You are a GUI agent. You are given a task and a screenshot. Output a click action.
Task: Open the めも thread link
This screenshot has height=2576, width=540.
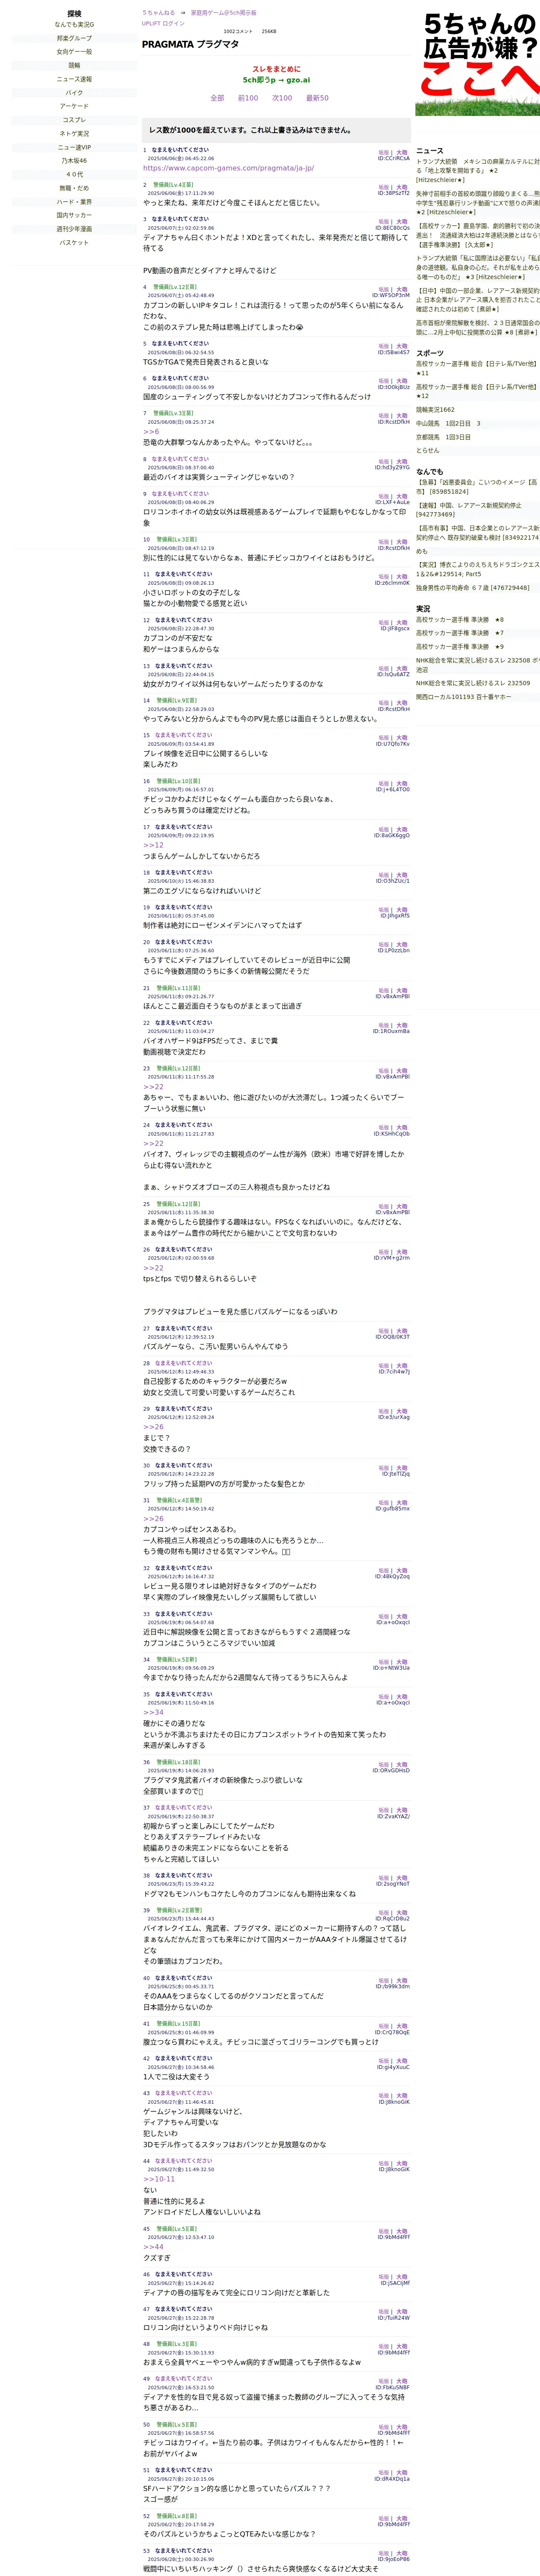point(421,551)
